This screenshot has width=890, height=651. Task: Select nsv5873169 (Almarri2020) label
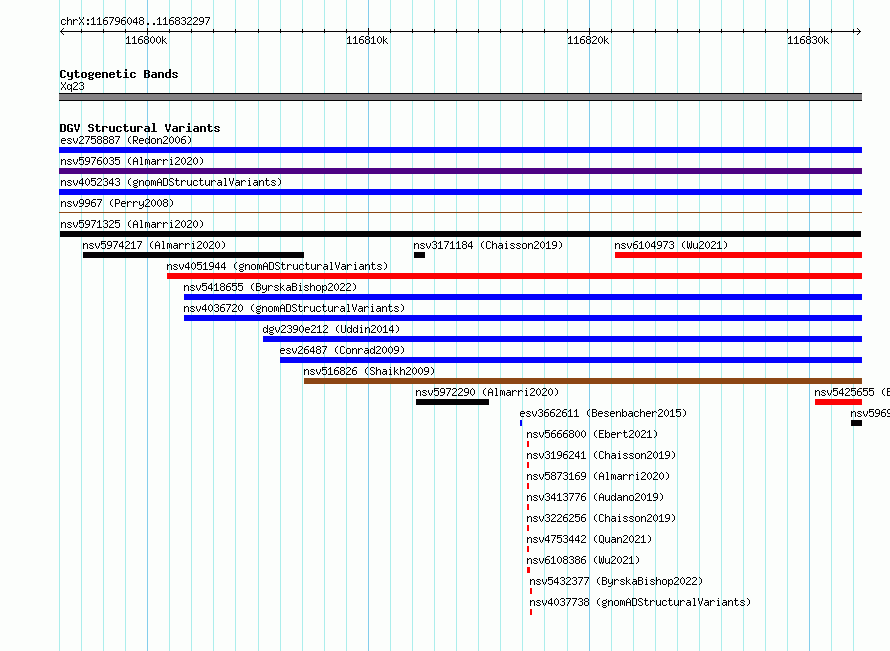598,476
